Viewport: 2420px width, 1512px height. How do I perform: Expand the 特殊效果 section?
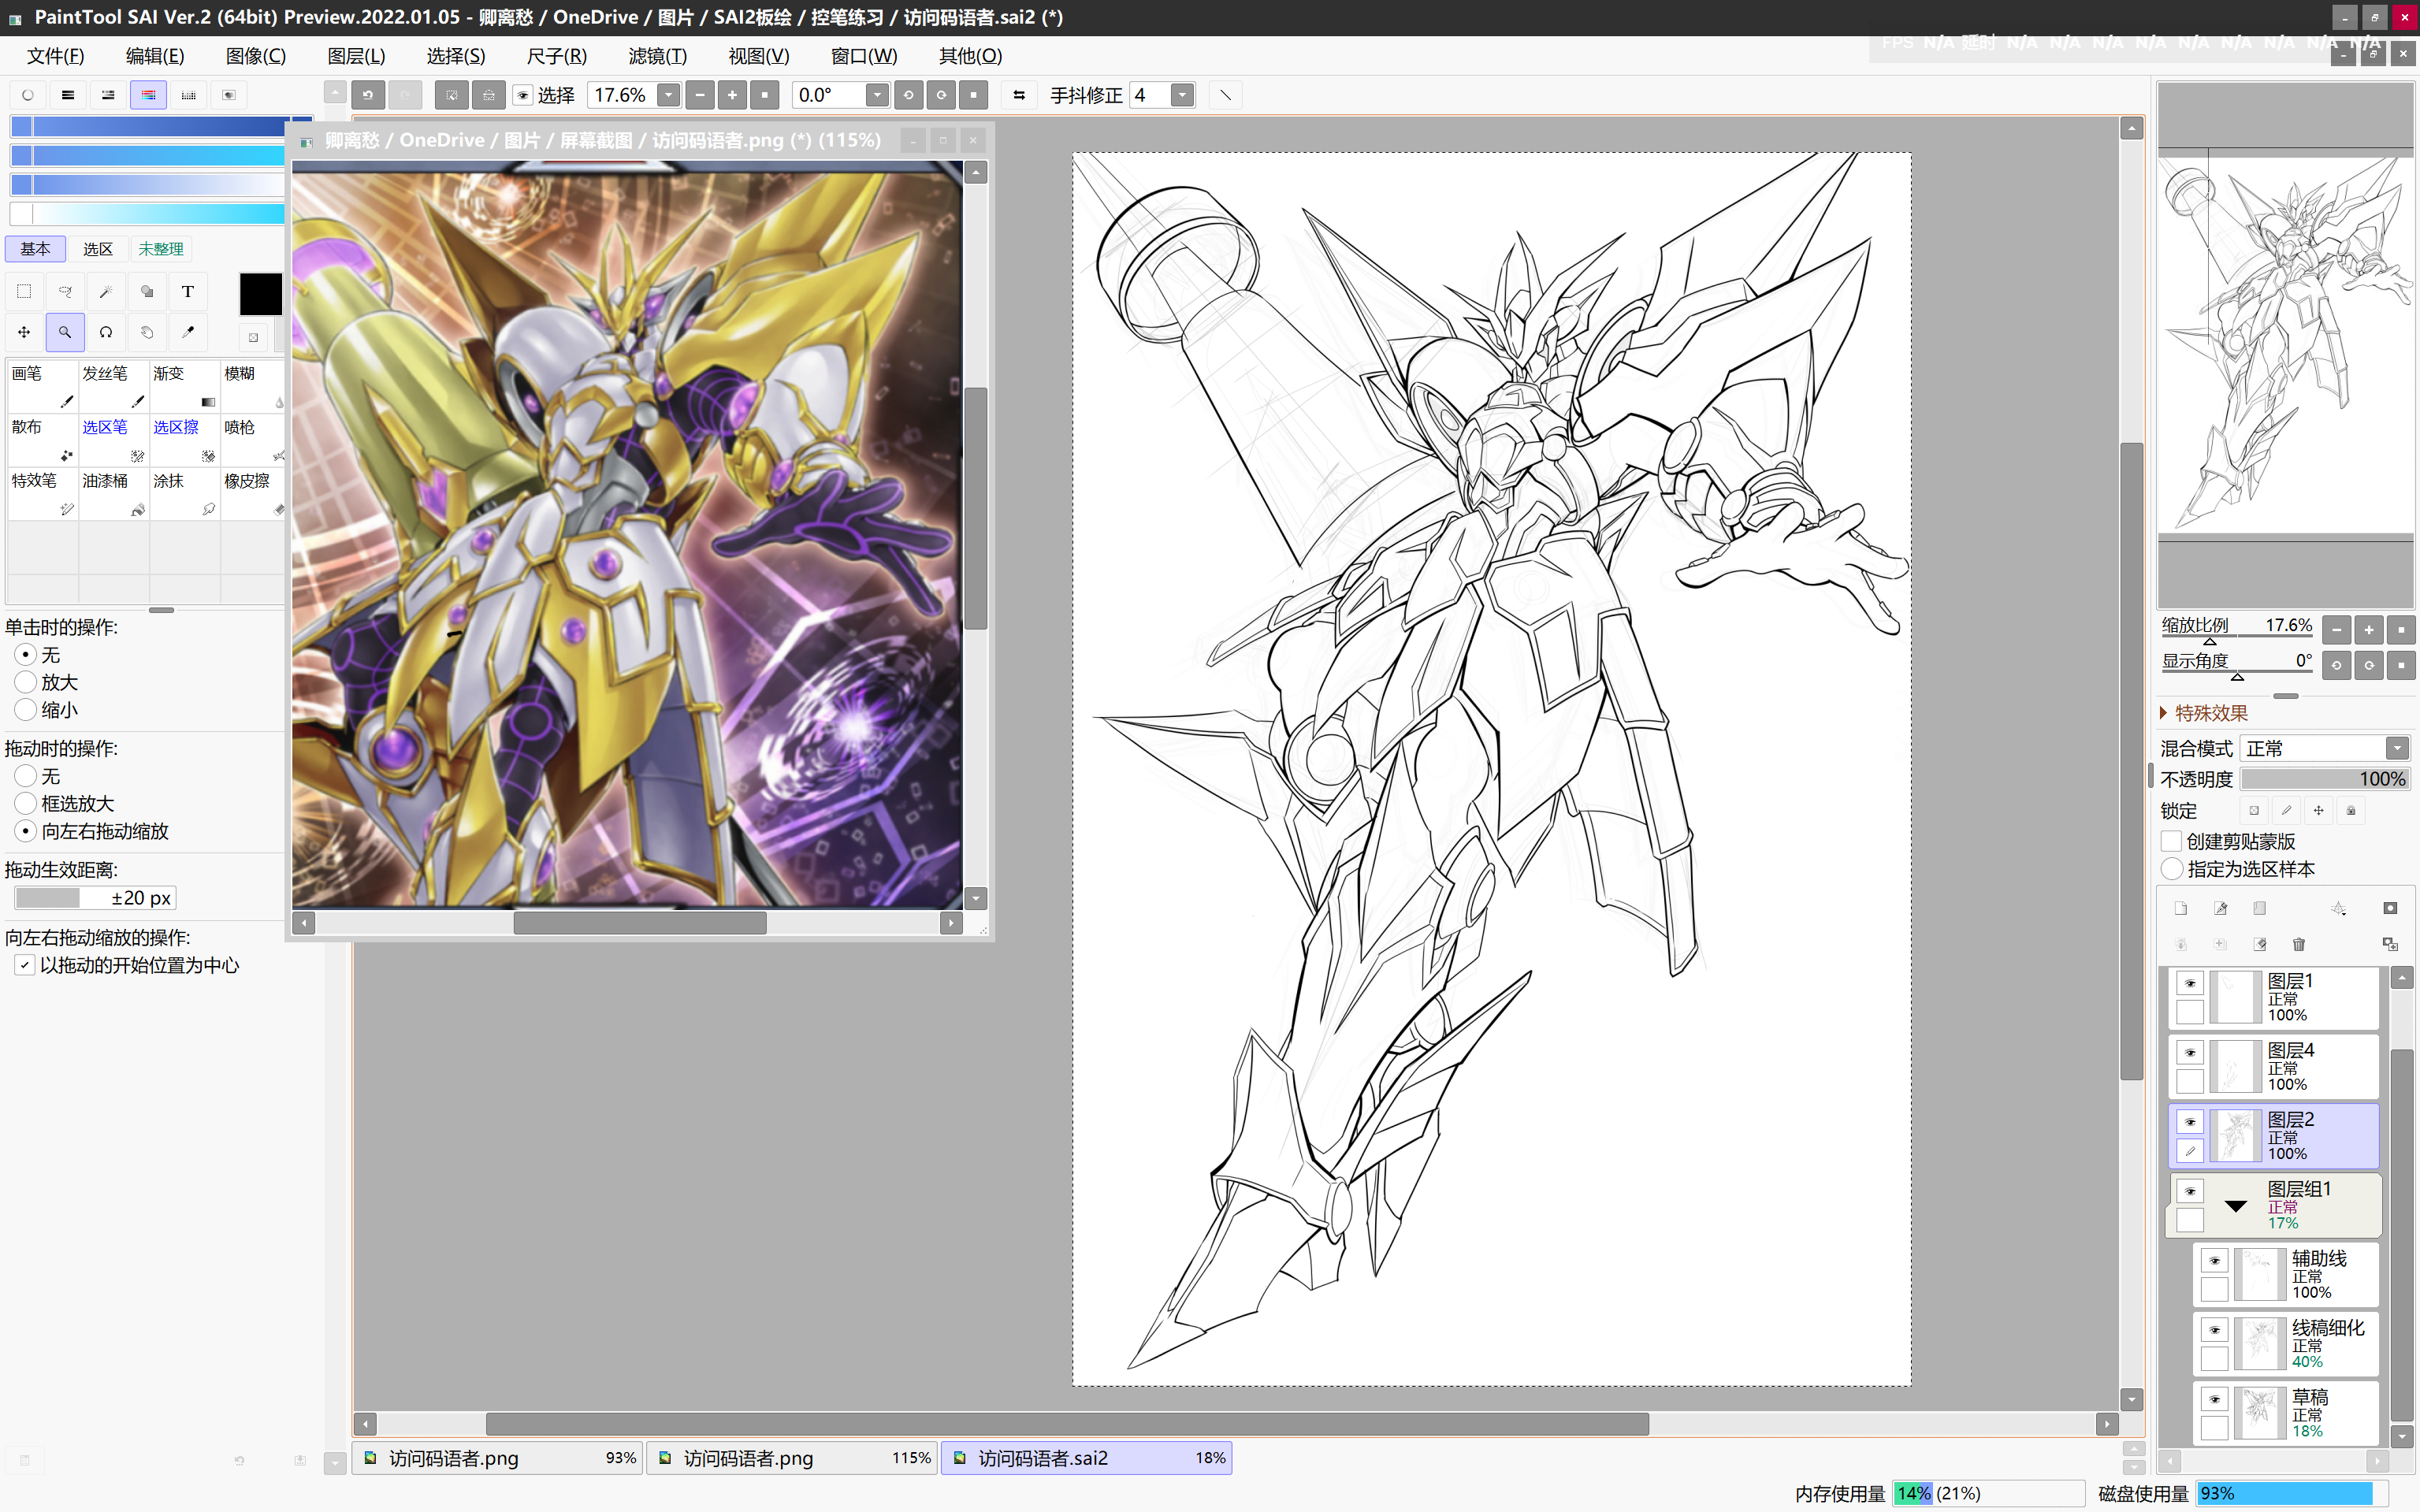2164,713
